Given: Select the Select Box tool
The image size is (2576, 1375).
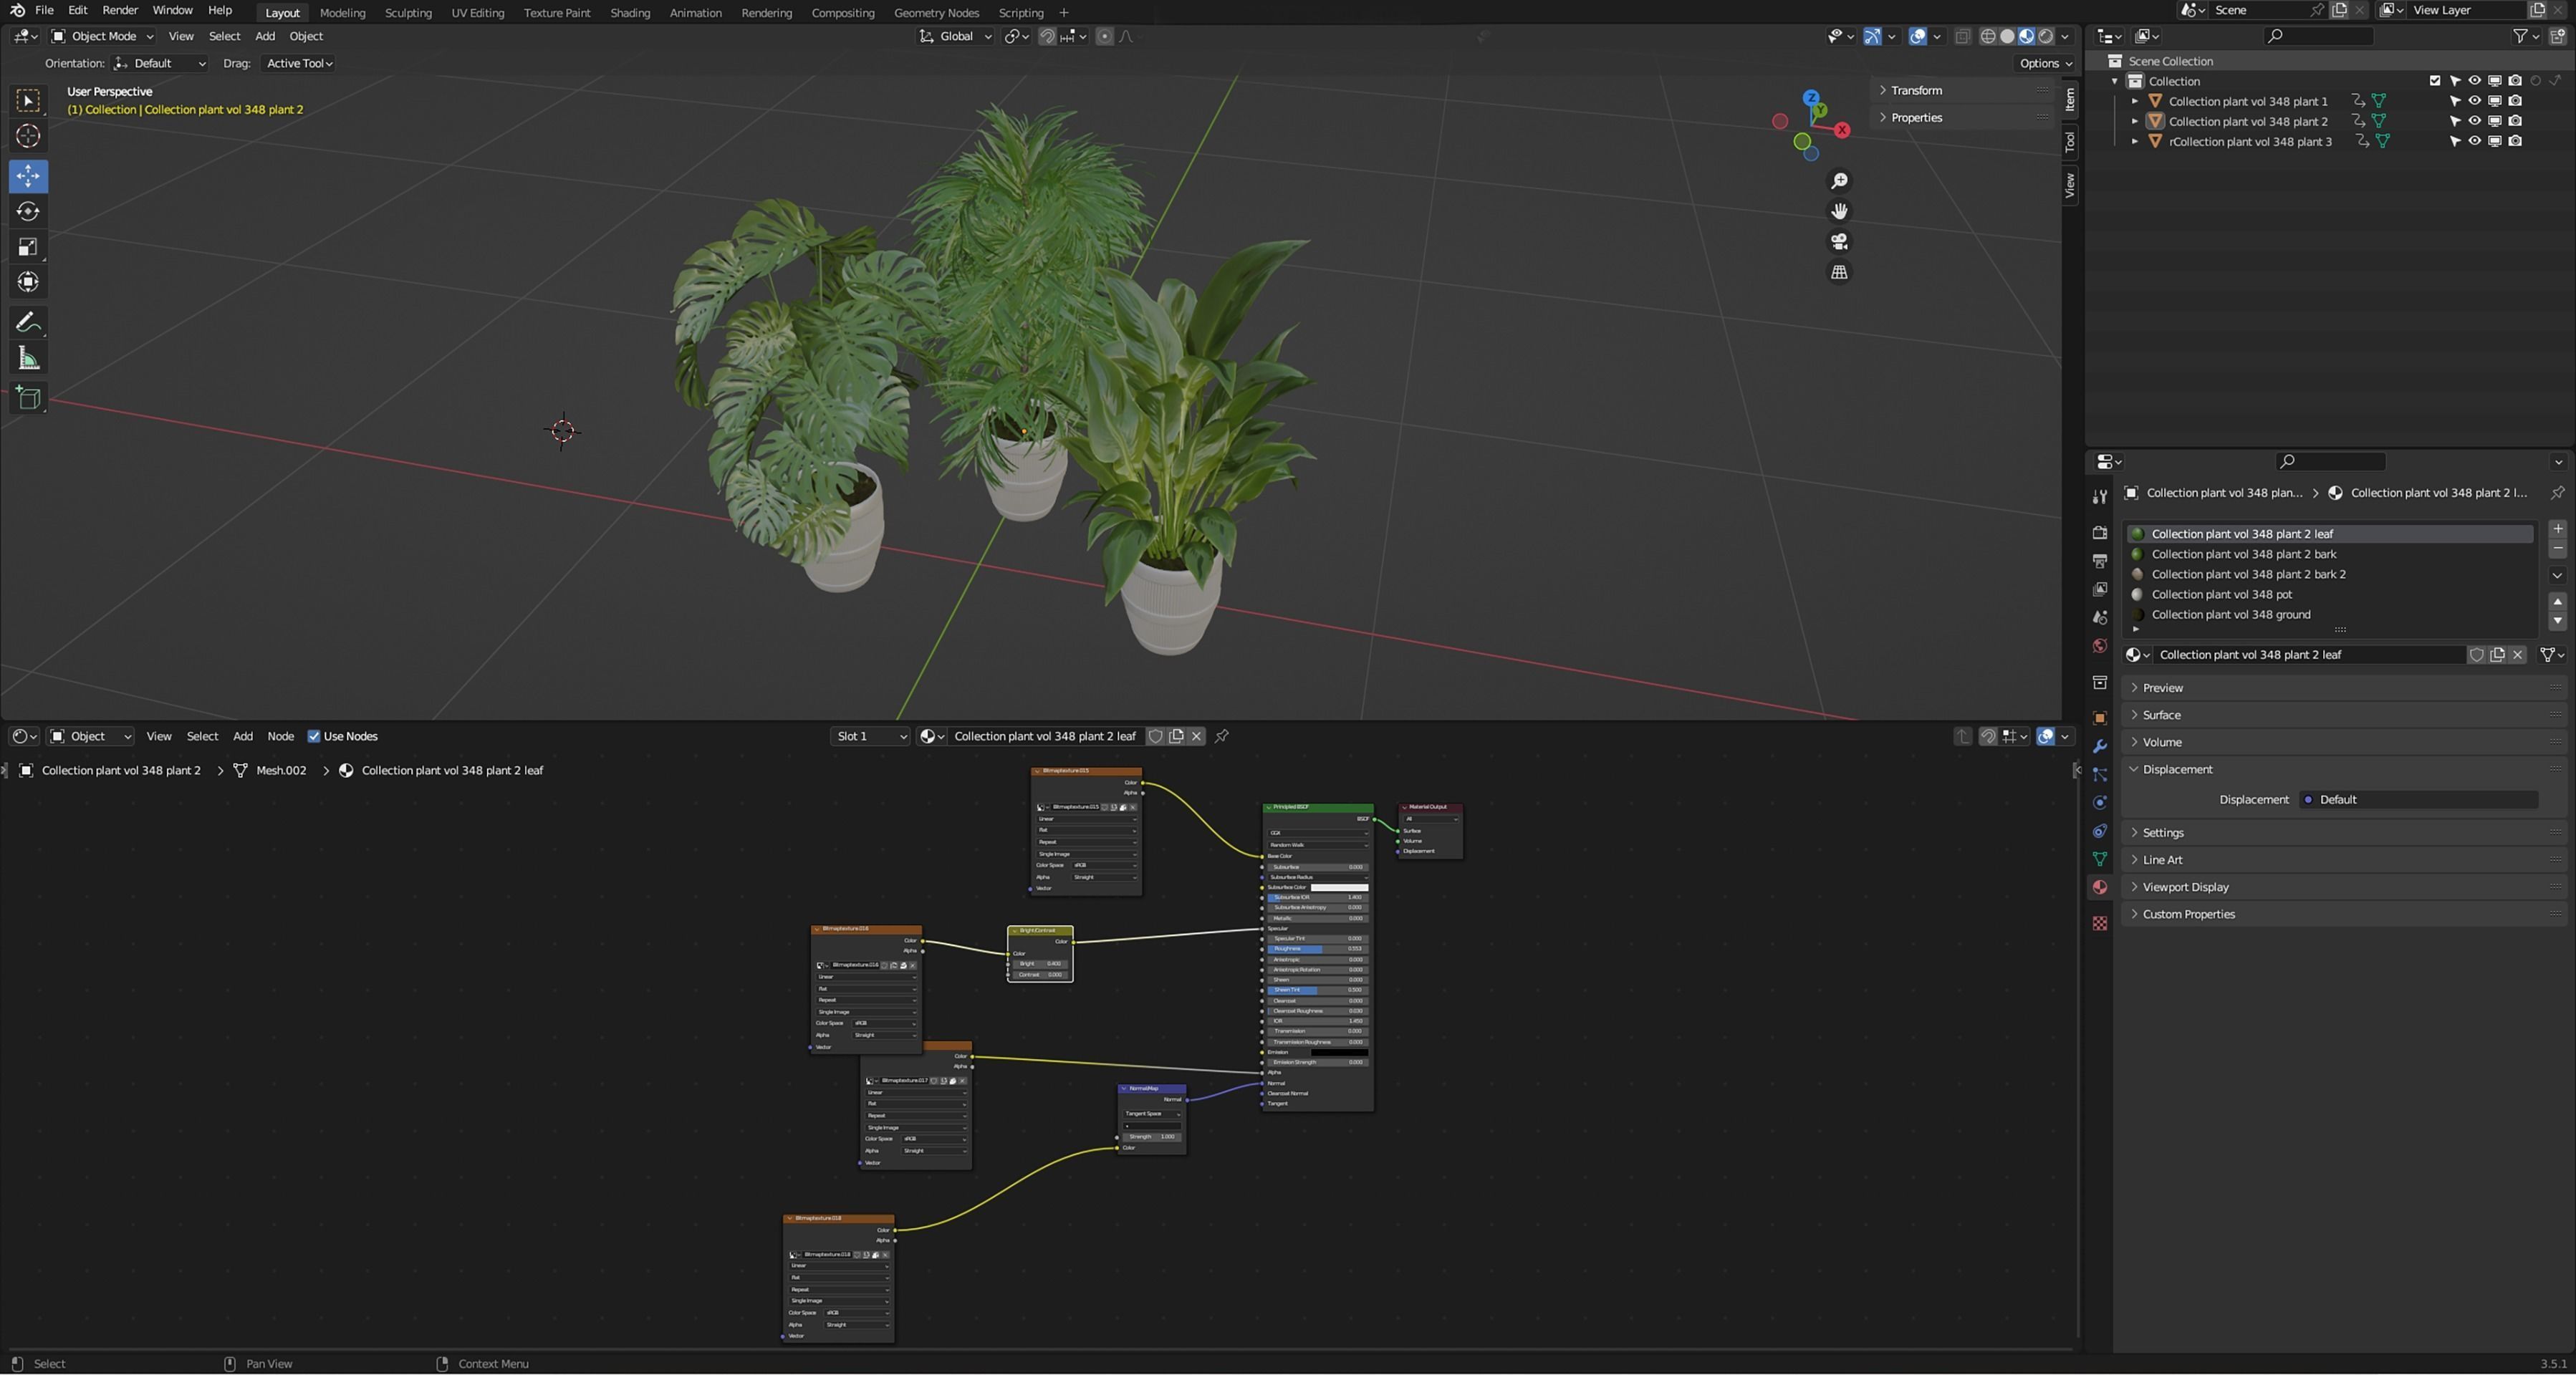Looking at the screenshot, I should (28, 100).
